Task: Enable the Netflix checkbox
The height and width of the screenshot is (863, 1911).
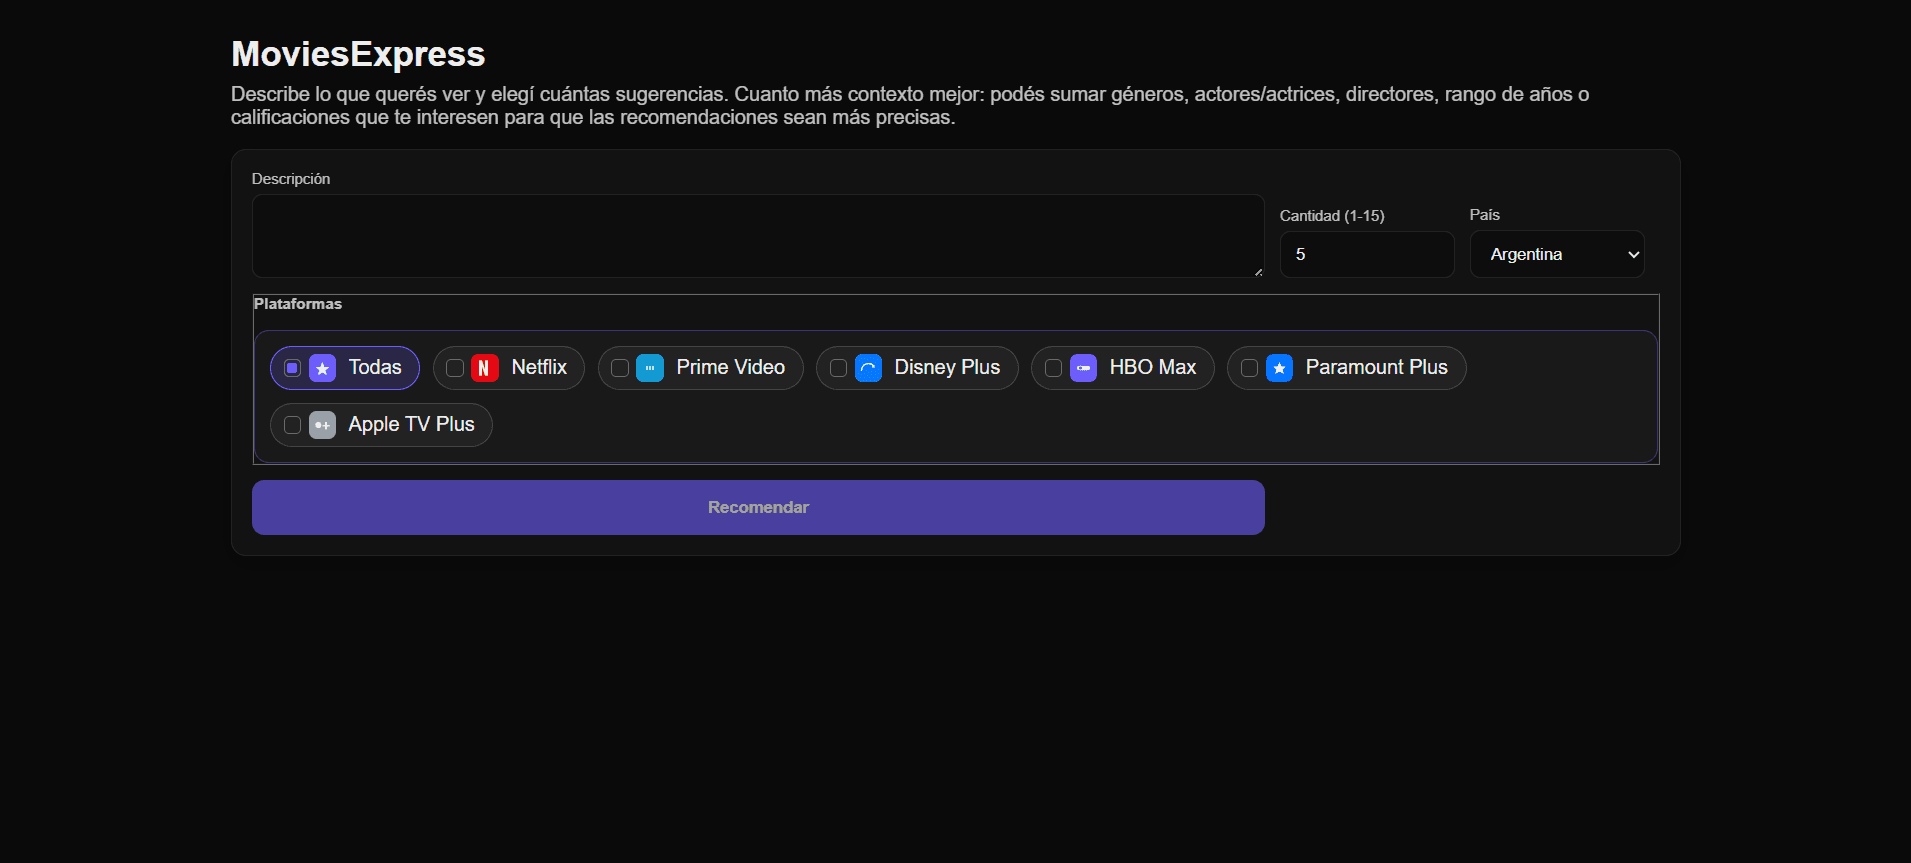Action: point(455,368)
